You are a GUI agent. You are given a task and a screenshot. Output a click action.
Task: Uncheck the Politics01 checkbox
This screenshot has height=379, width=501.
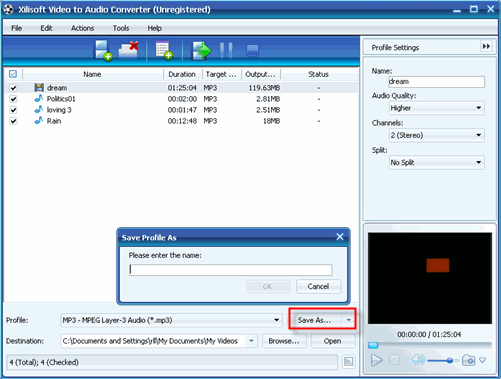[x=13, y=99]
